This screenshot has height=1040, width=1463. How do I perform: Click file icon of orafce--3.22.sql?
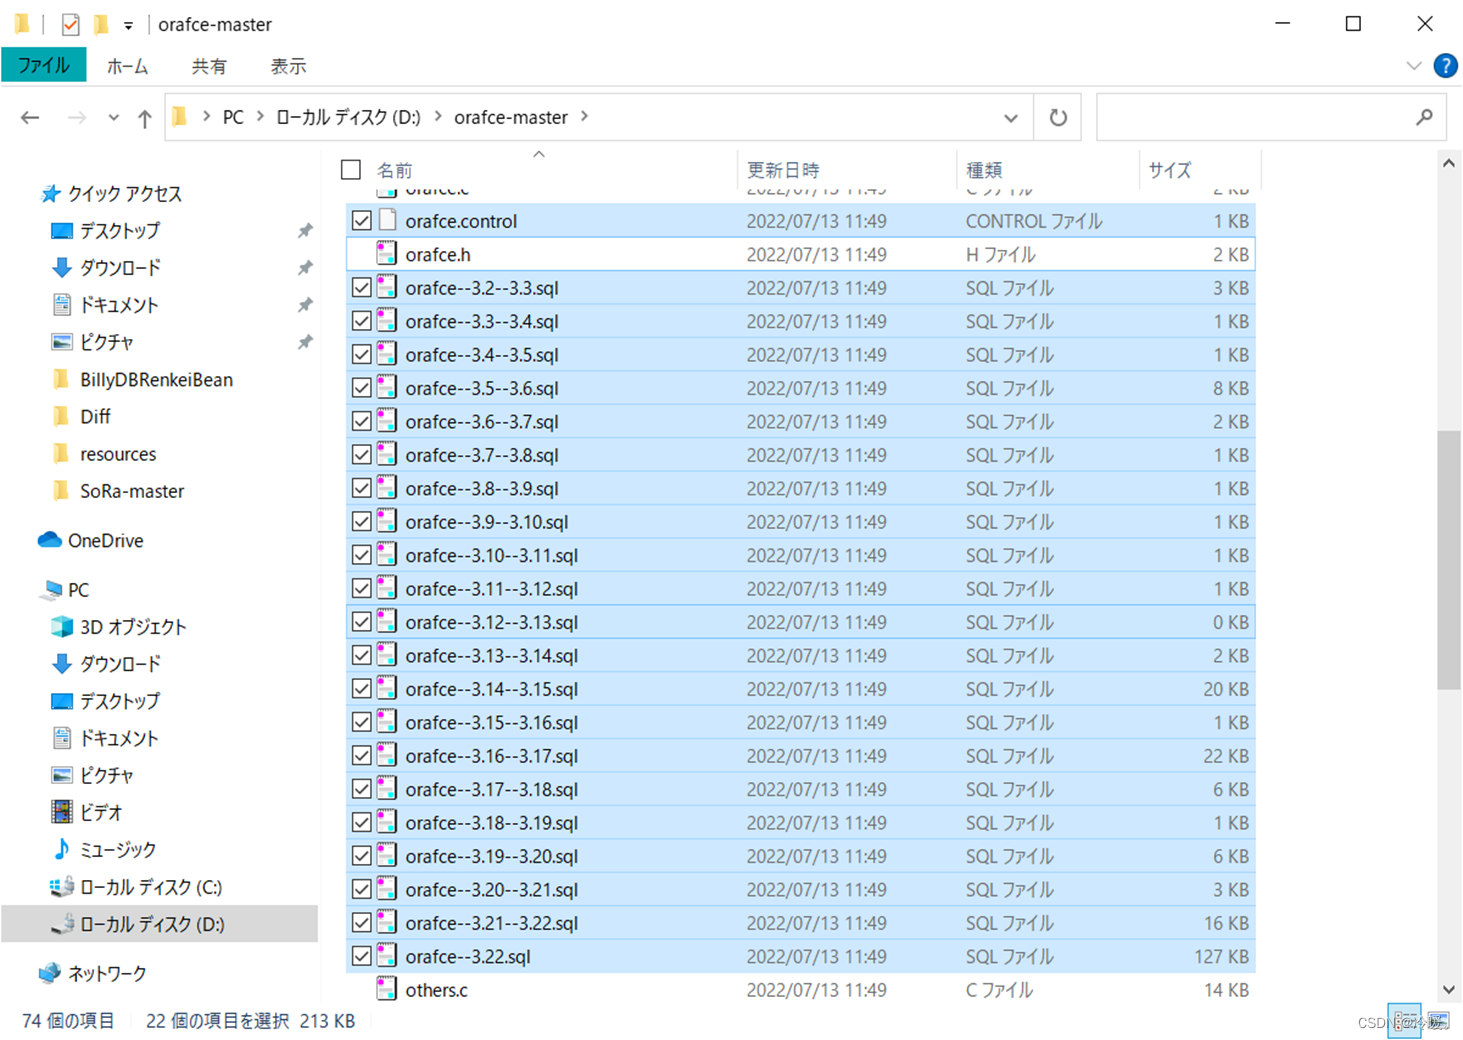click(x=387, y=956)
